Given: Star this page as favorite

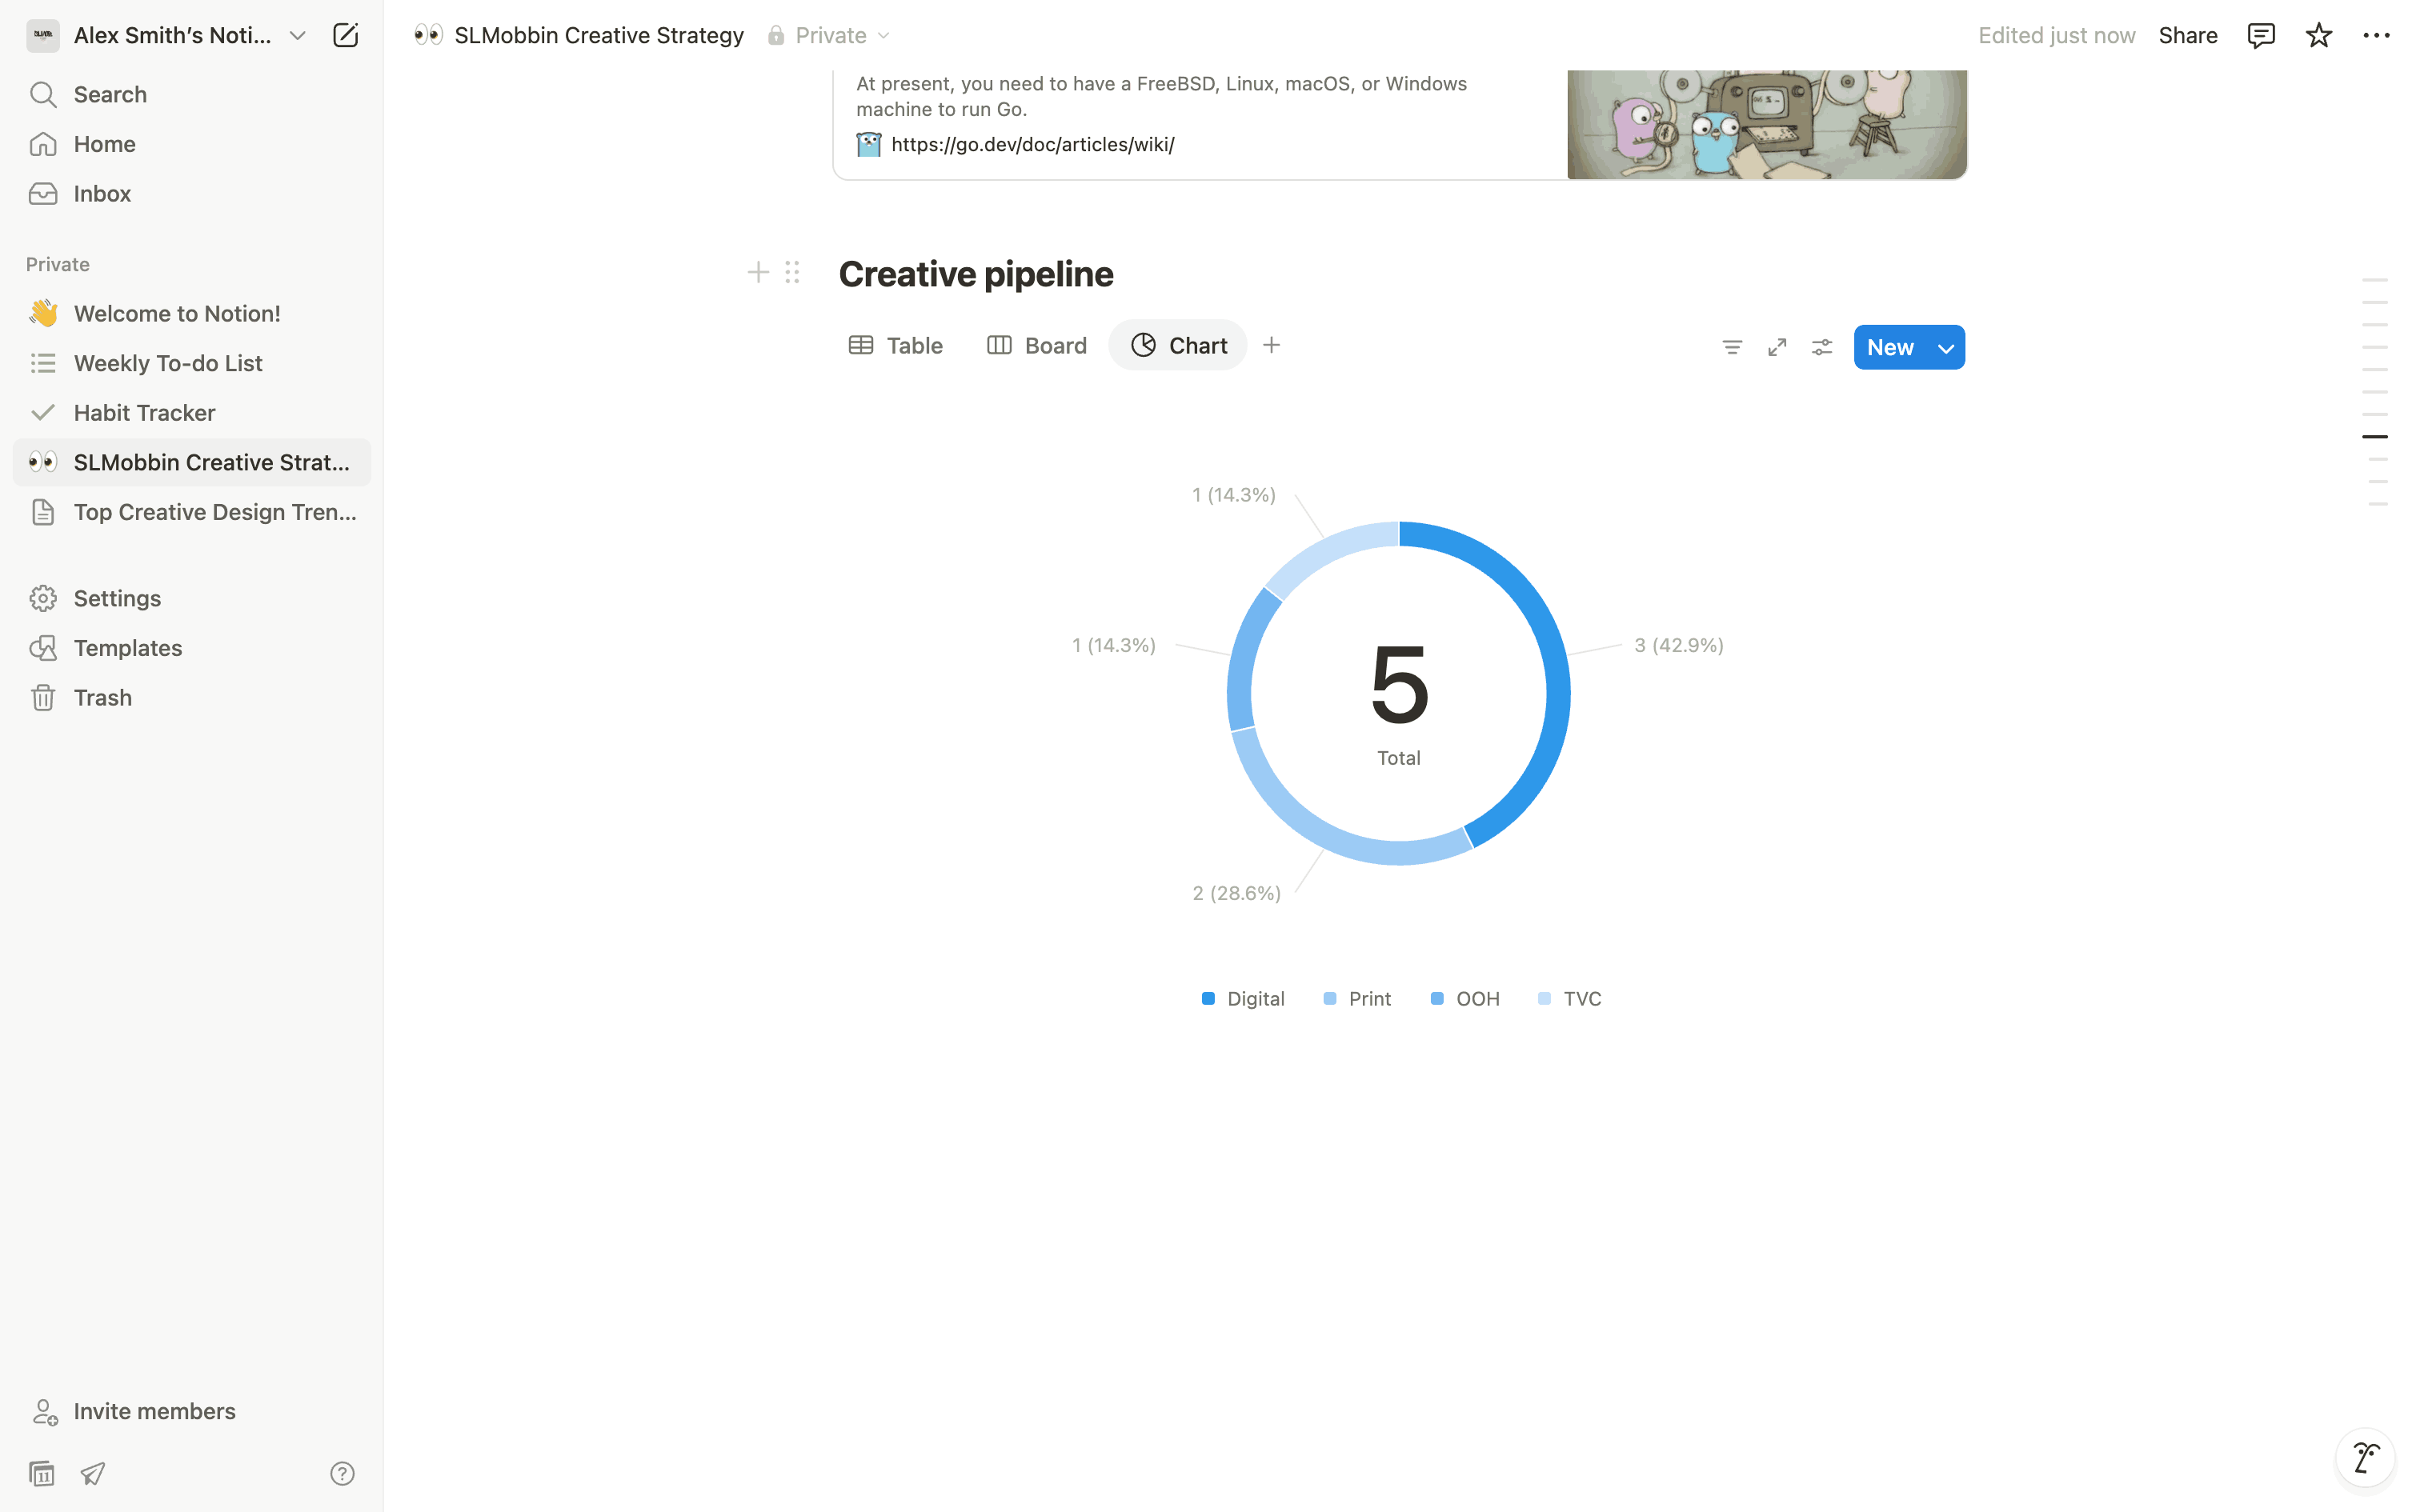Looking at the screenshot, I should tap(2318, 36).
